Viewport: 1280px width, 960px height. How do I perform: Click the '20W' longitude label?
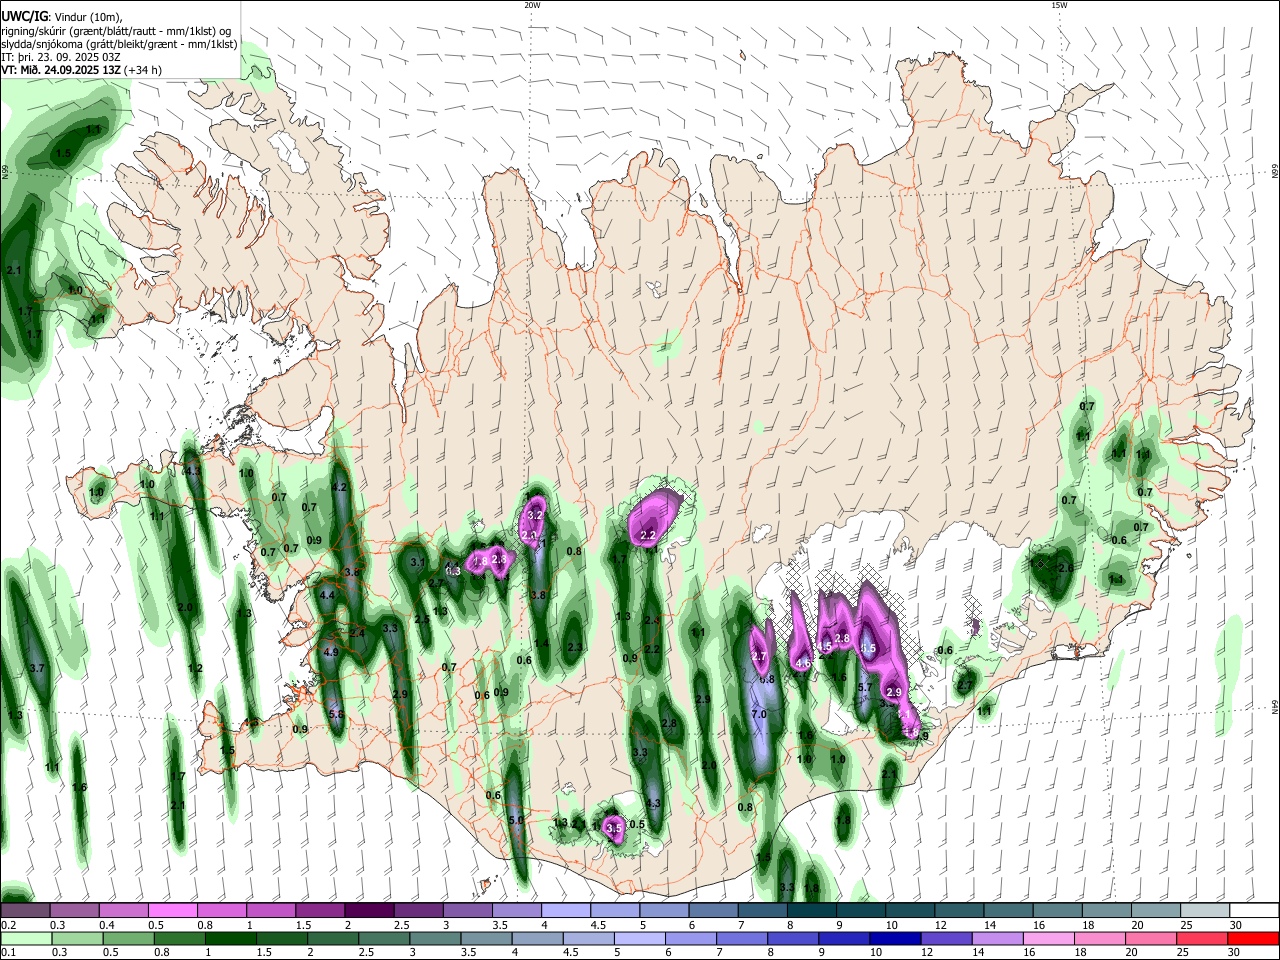coord(532,5)
